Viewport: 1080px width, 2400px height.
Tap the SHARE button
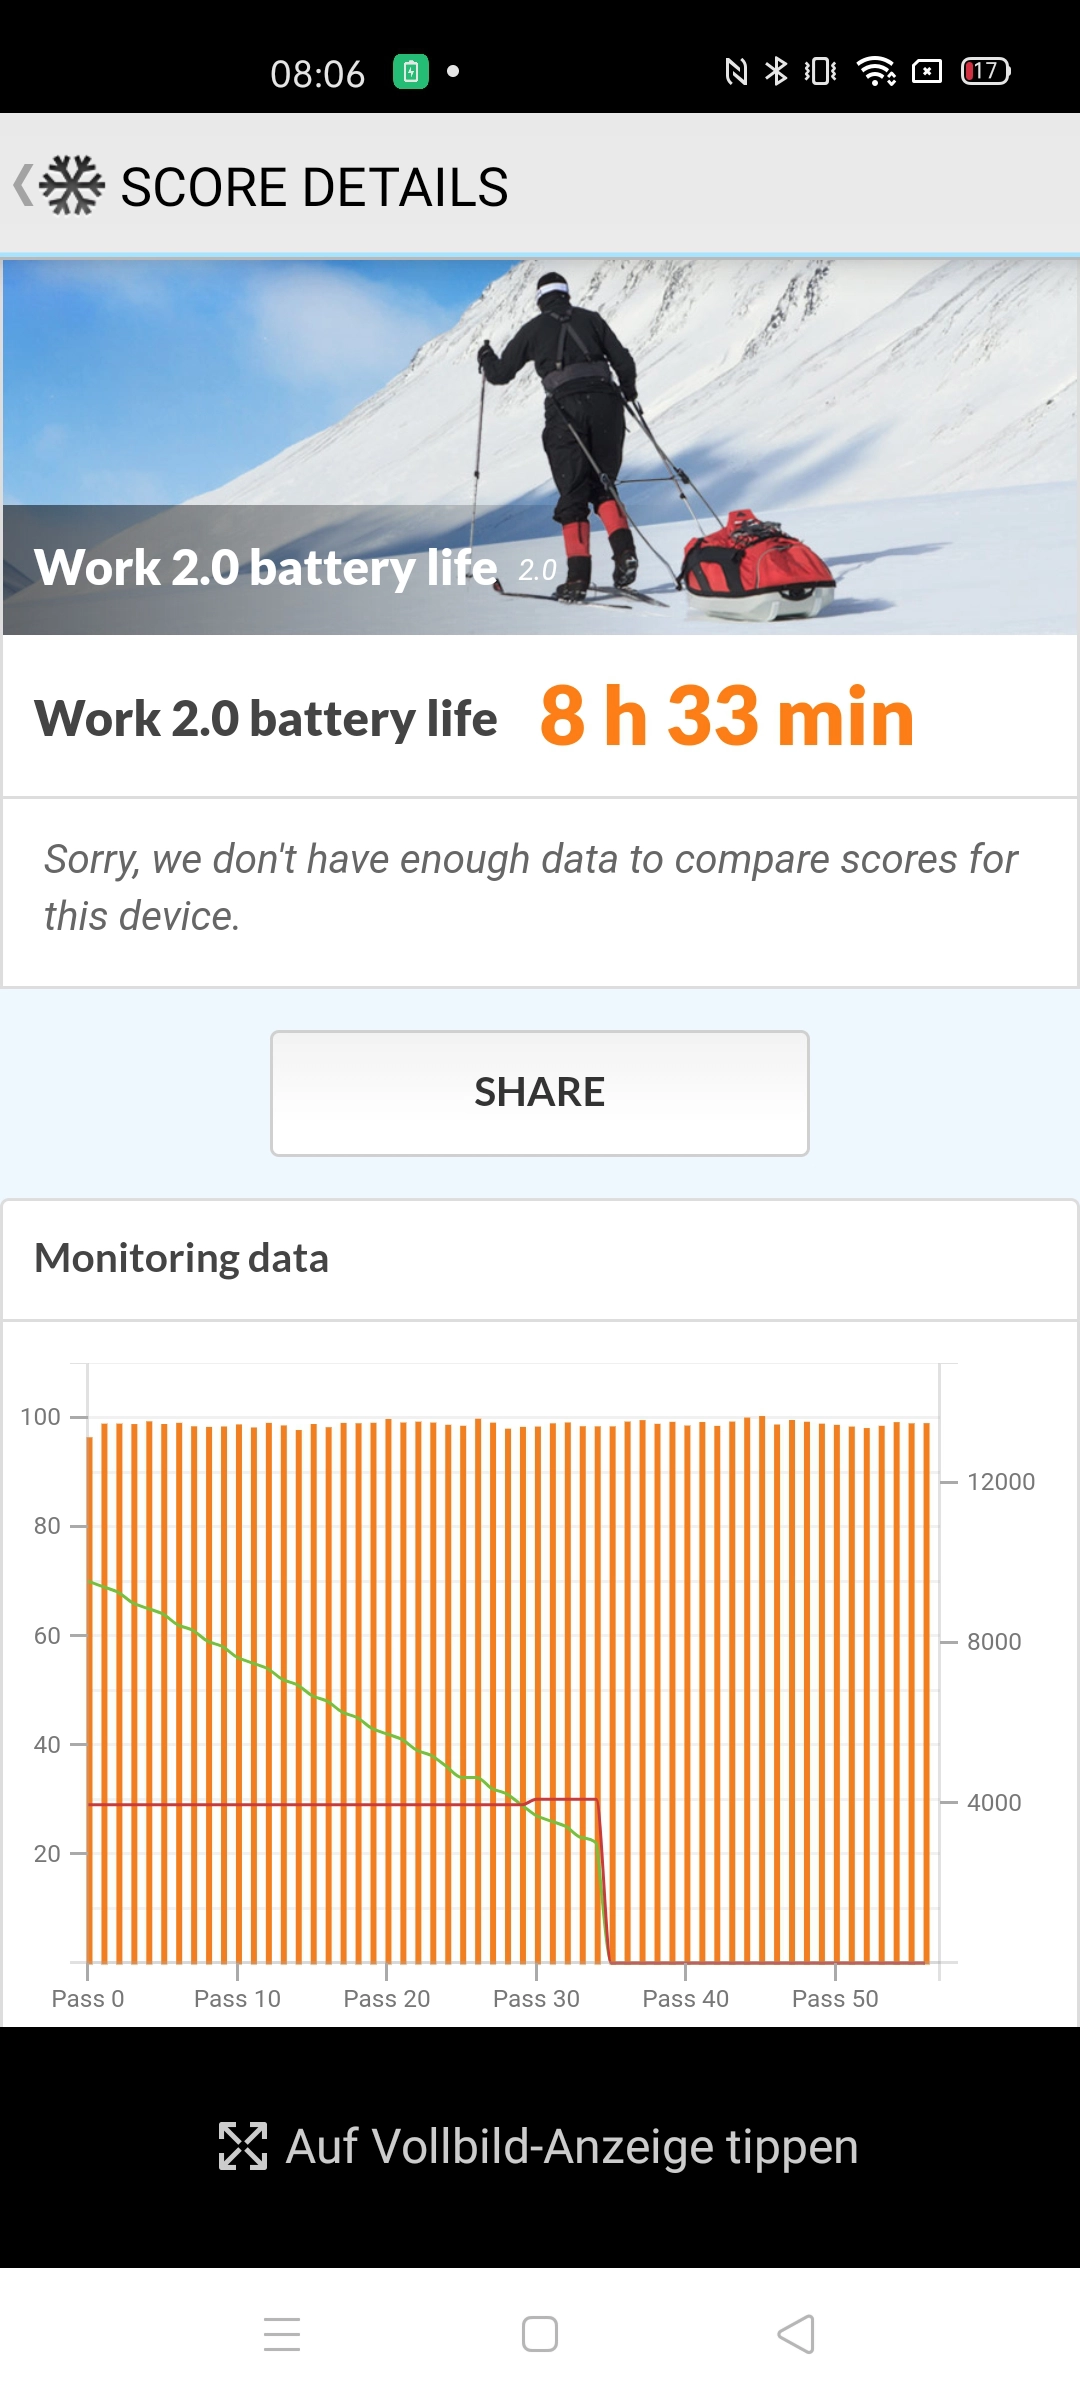click(x=540, y=1093)
